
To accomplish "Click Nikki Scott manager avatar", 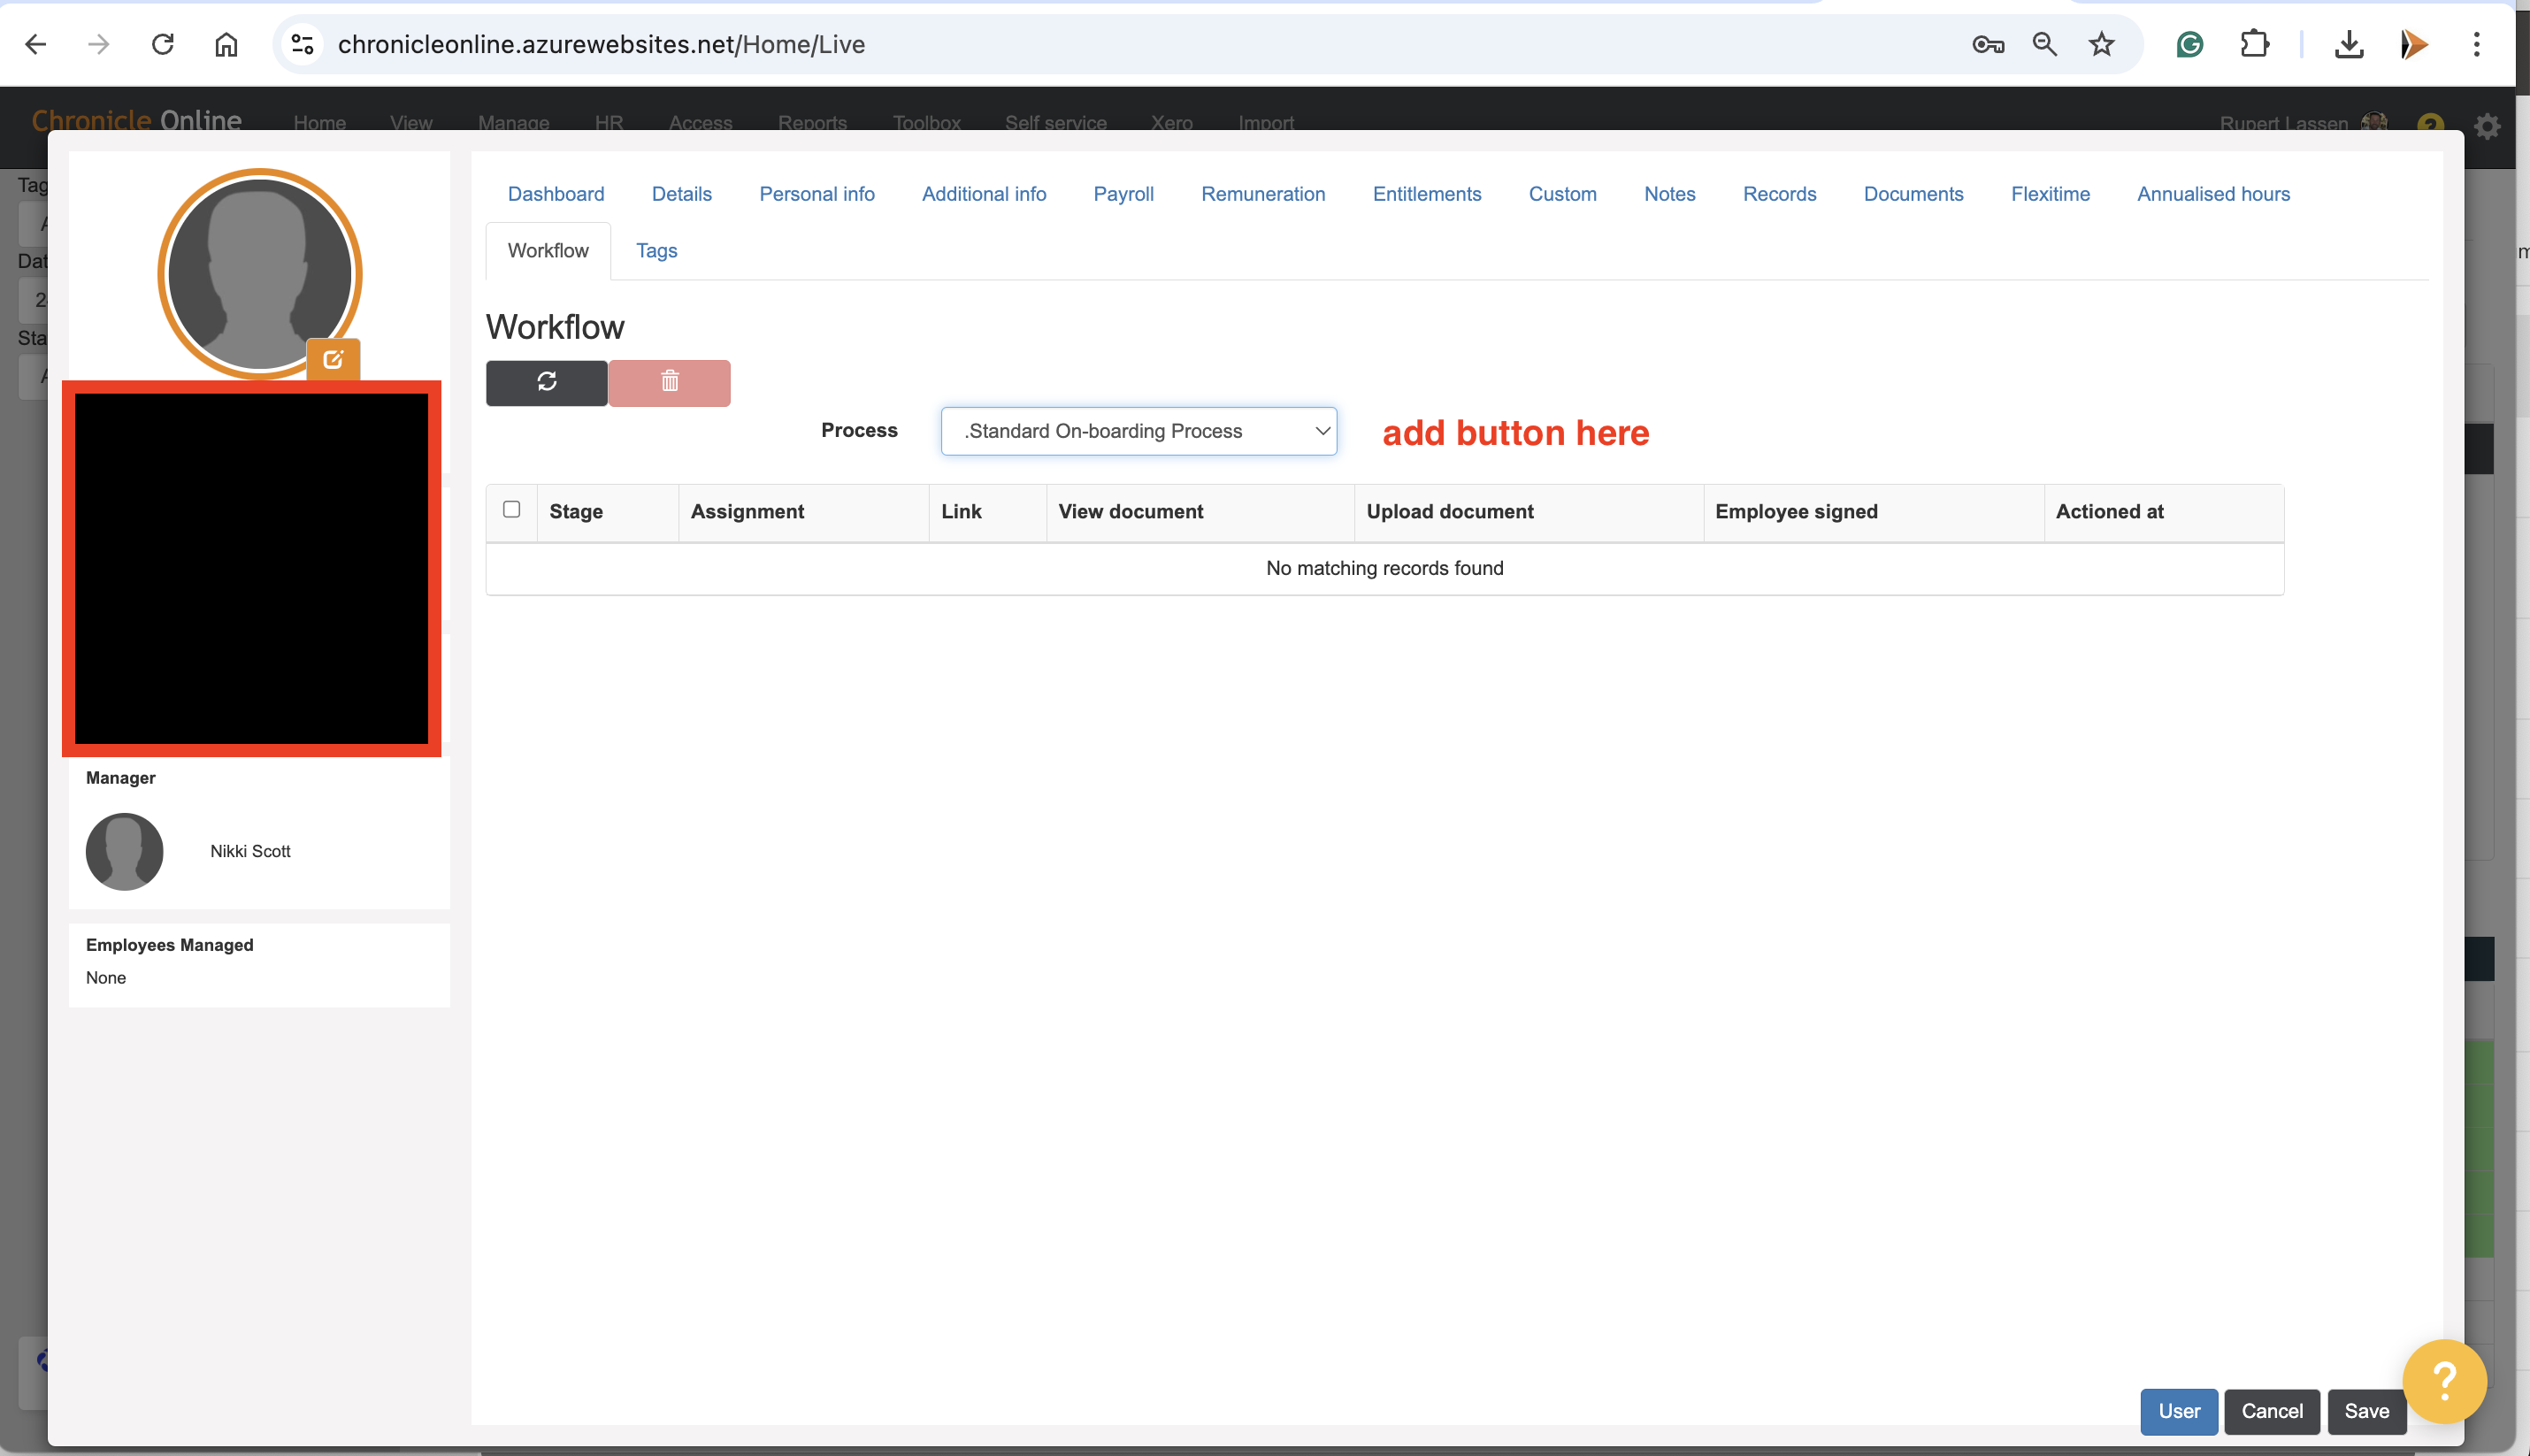I will coord(124,851).
